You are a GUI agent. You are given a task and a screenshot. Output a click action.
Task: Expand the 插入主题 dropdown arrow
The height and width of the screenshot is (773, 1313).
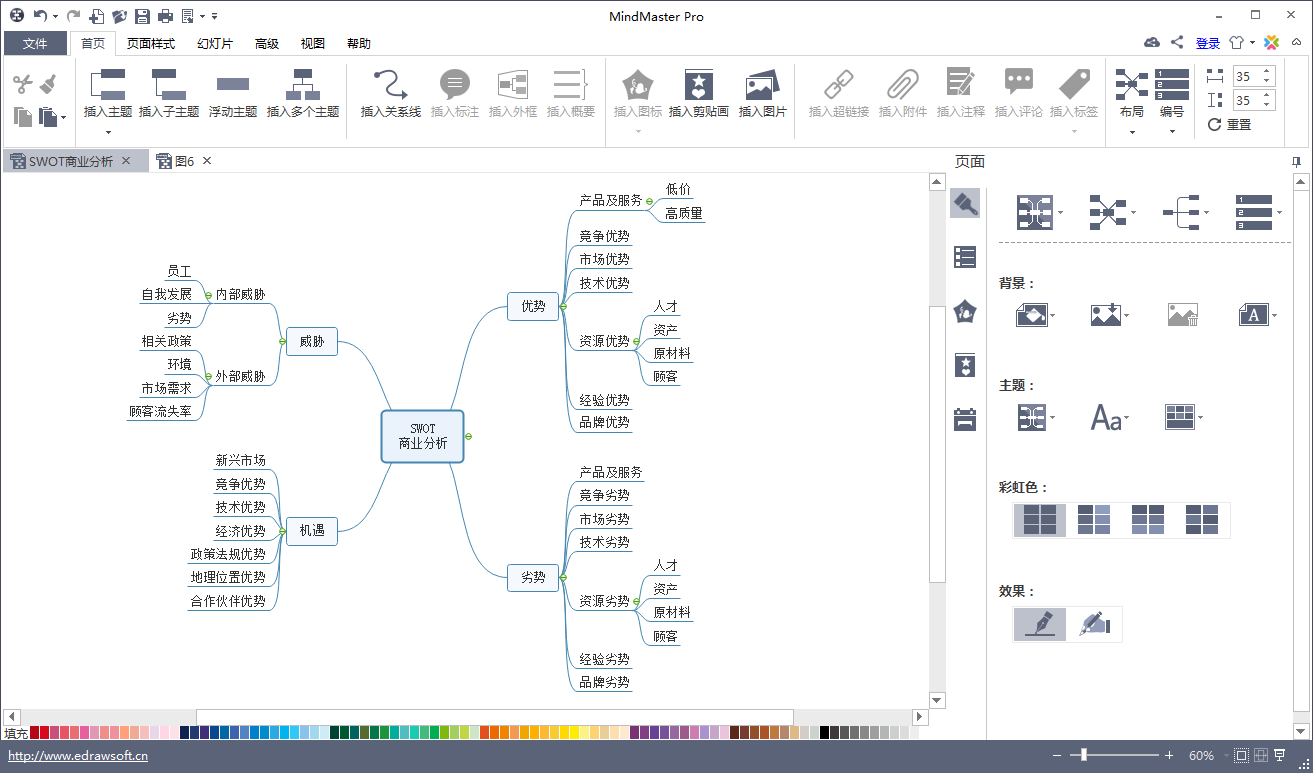pyautogui.click(x=108, y=132)
